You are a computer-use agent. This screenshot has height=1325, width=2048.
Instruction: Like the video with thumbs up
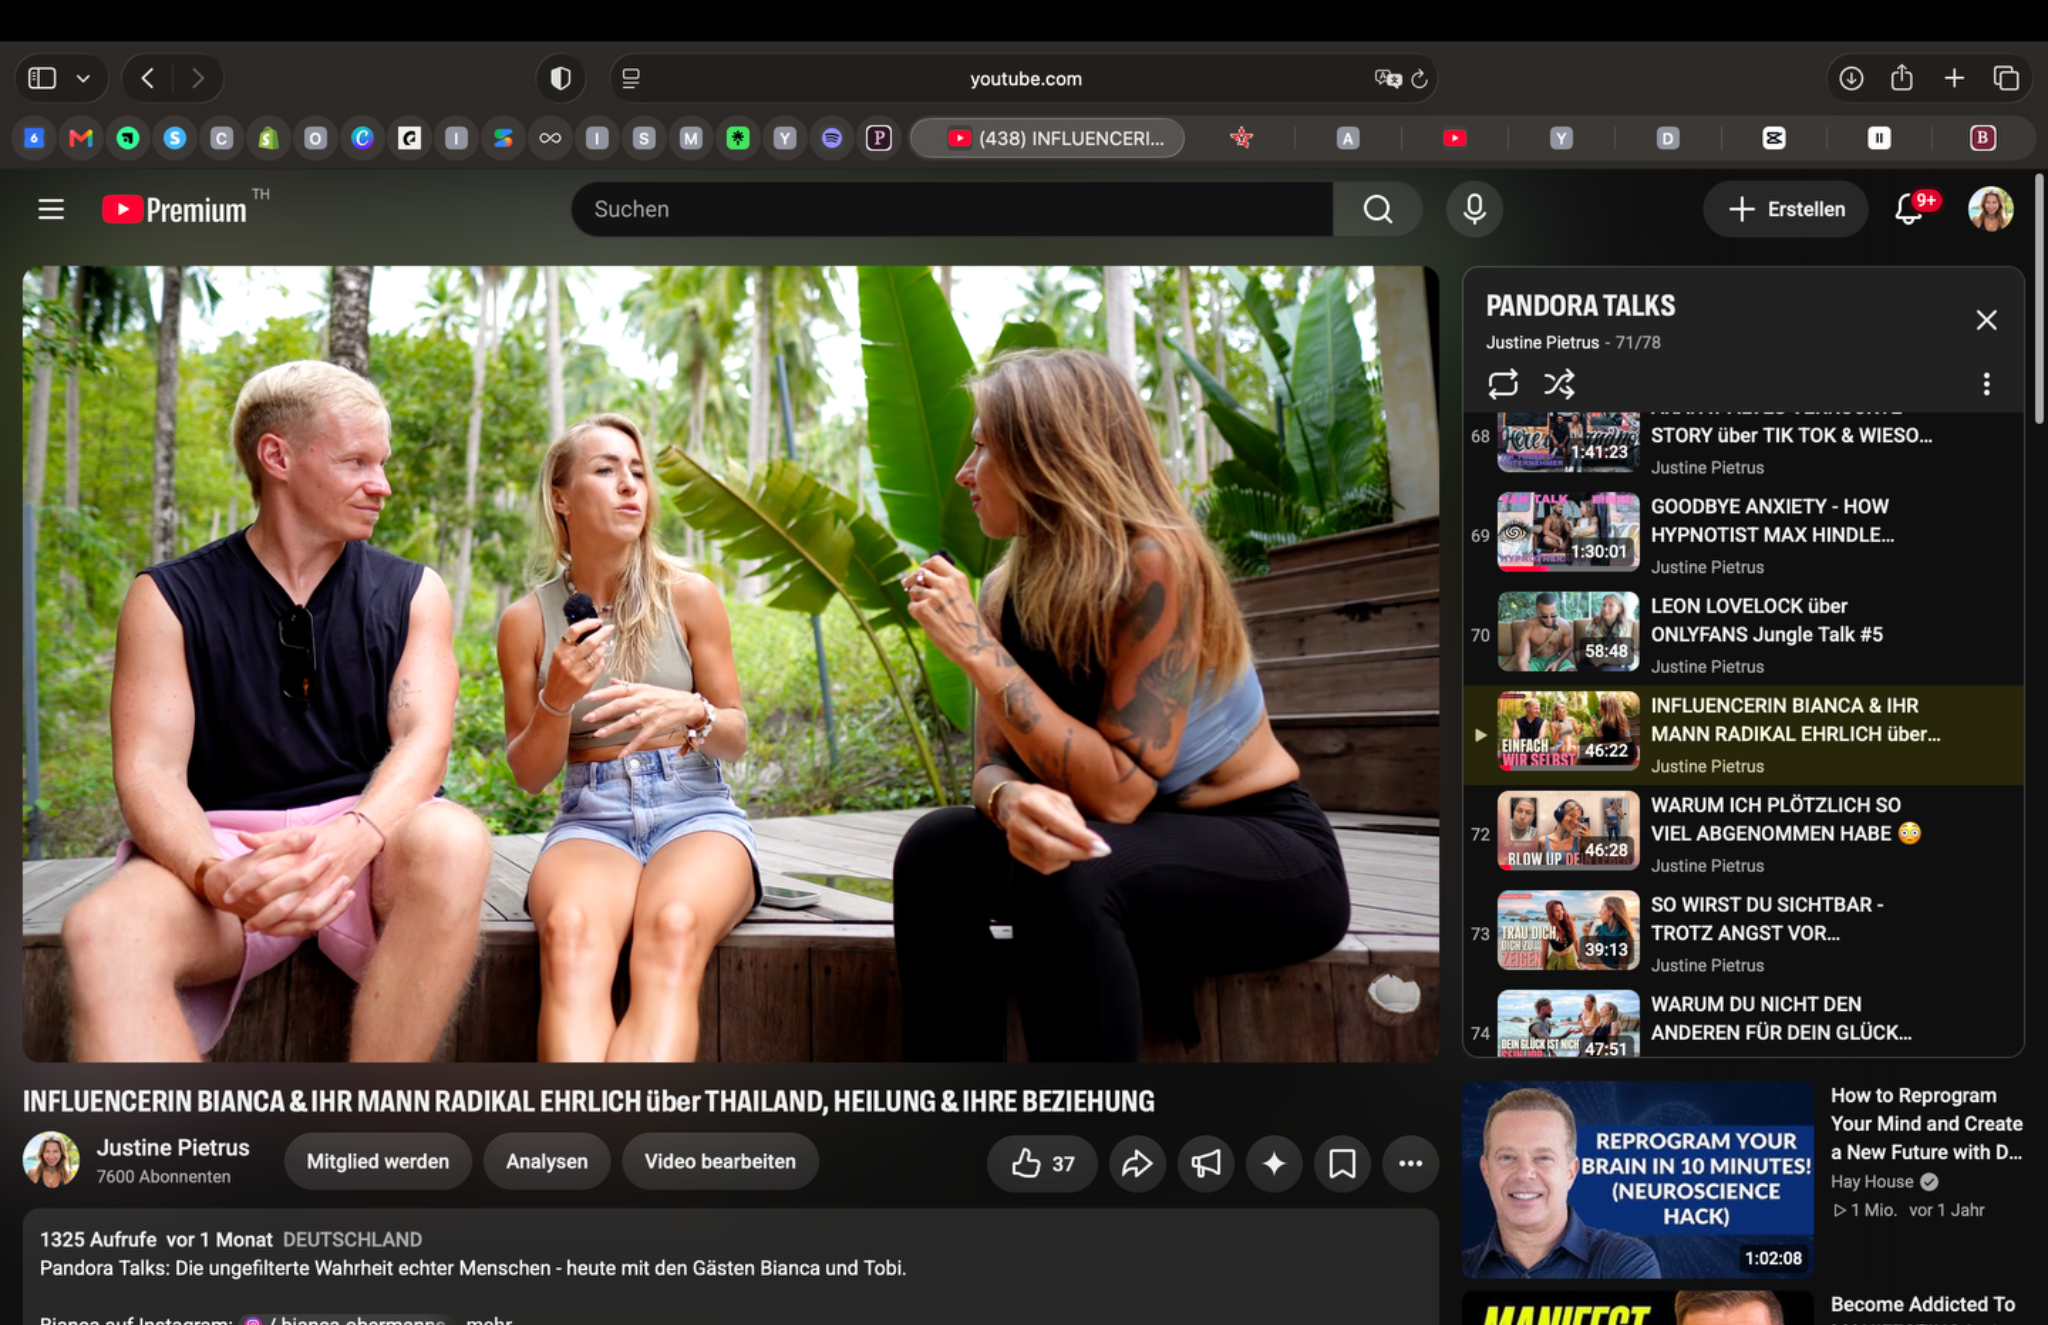(1042, 1163)
